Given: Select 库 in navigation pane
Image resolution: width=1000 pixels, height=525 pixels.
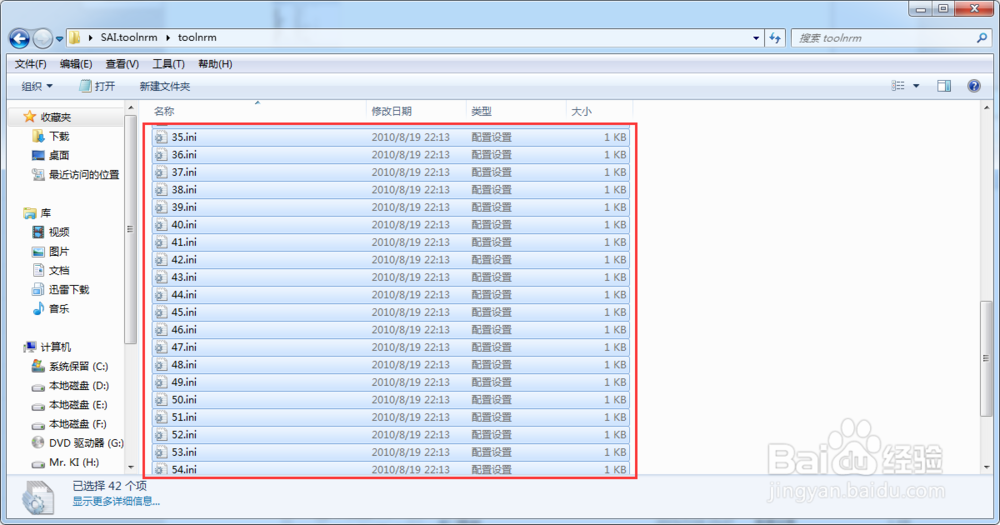Looking at the screenshot, I should pyautogui.click(x=45, y=213).
